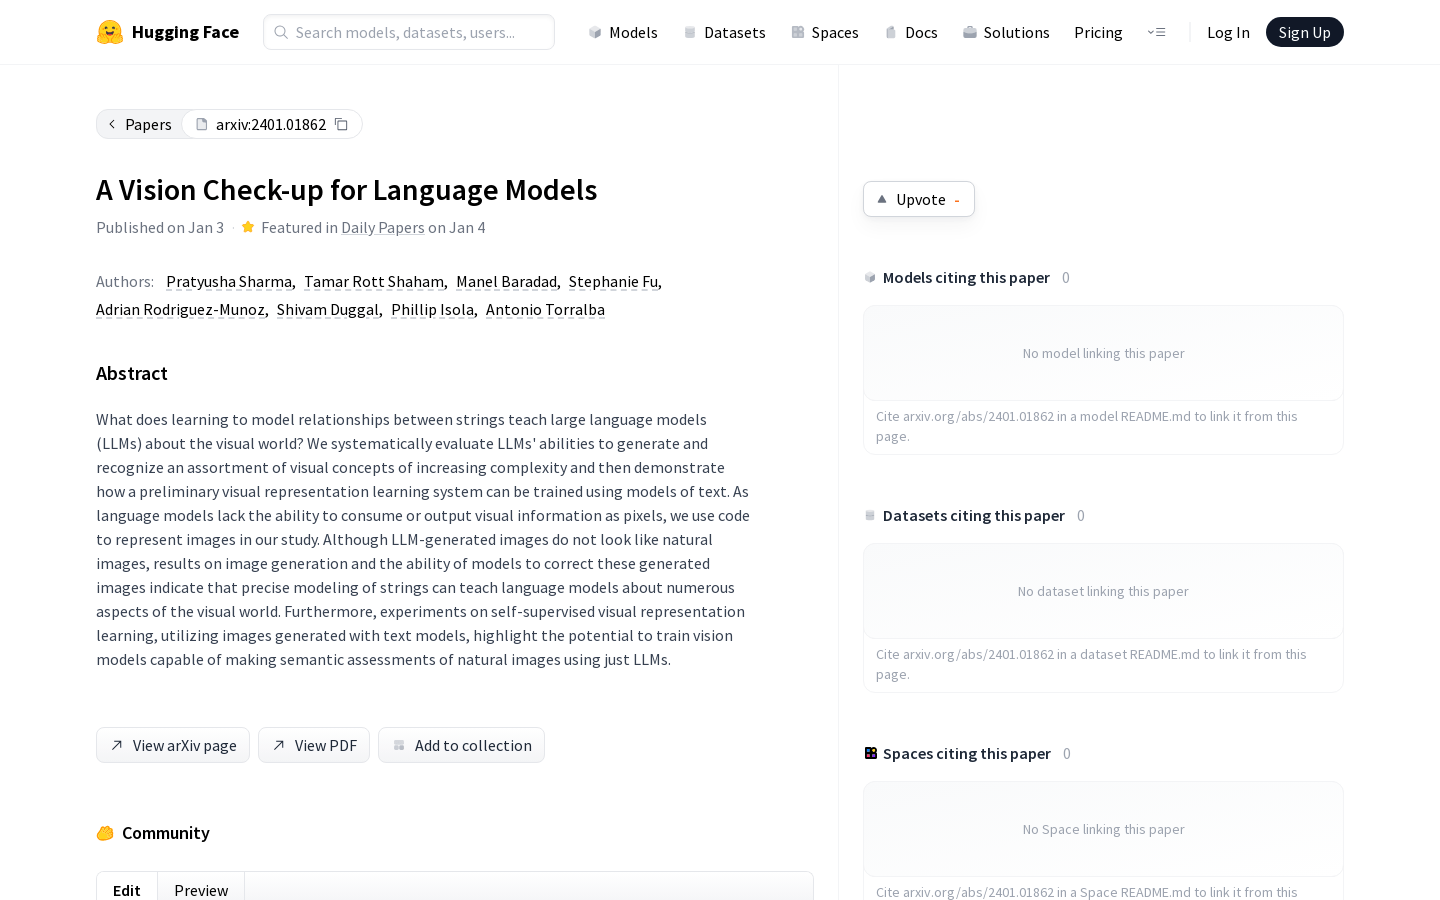
Task: Open author Antonio Torralba's profile
Action: pos(545,309)
